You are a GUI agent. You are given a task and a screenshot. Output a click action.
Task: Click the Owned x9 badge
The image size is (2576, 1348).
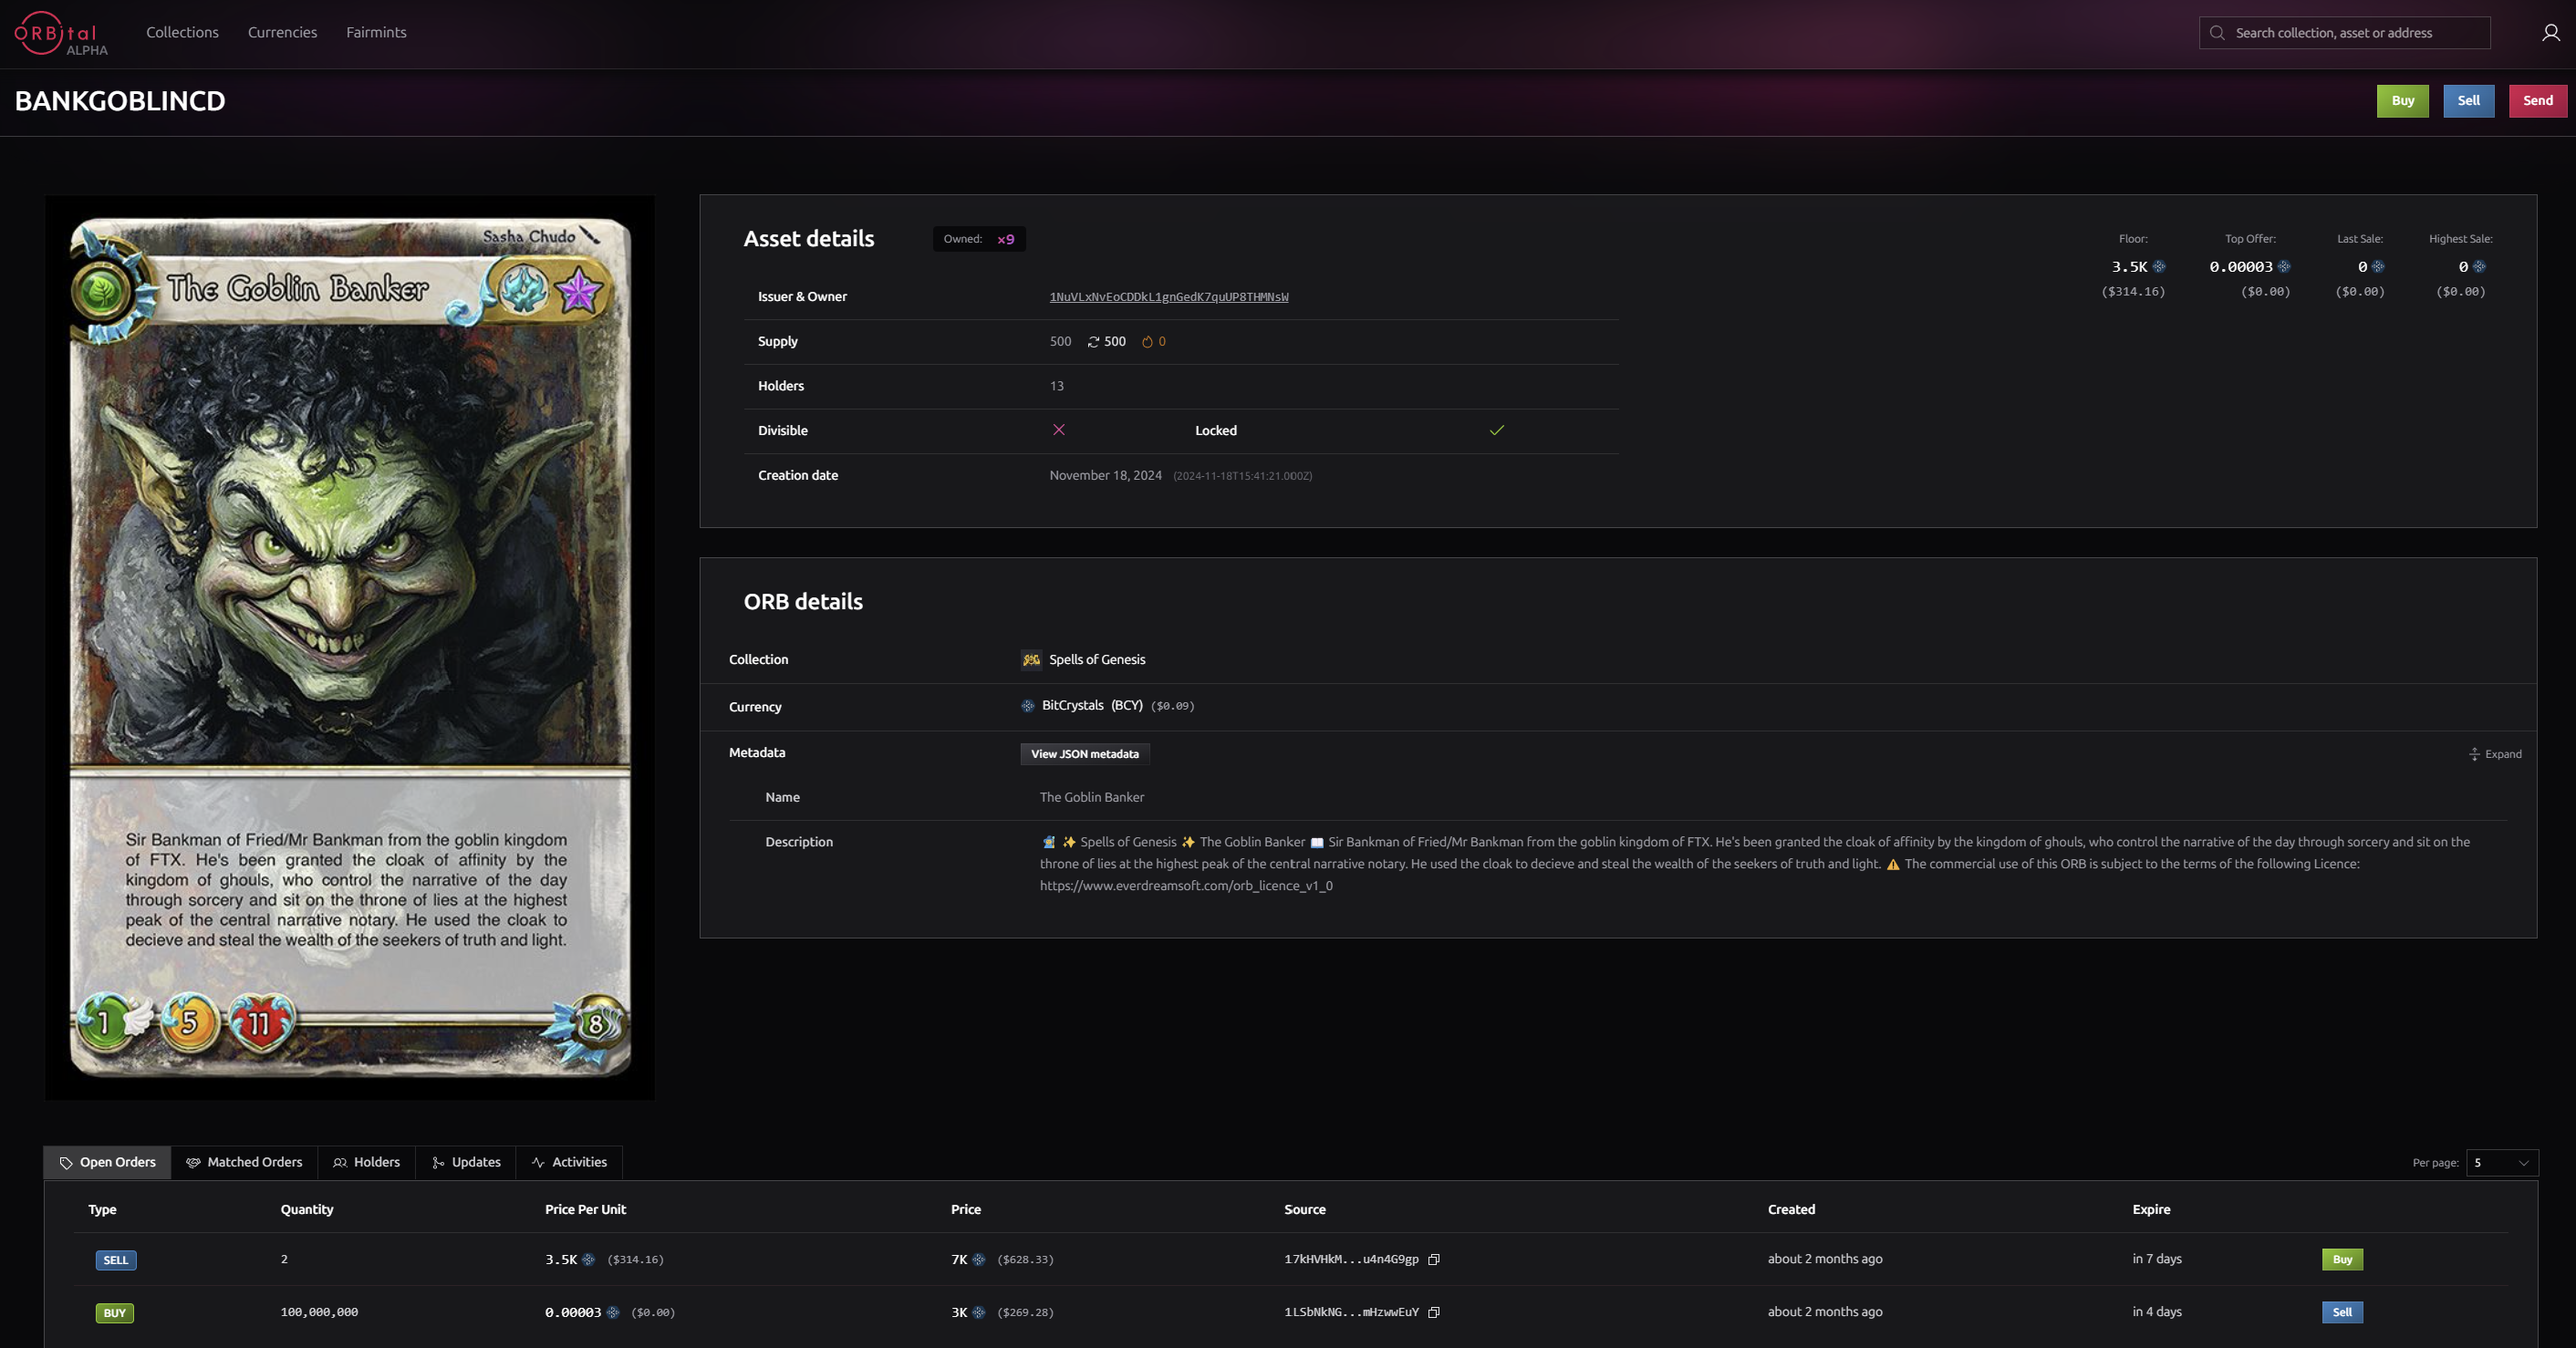pos(979,239)
